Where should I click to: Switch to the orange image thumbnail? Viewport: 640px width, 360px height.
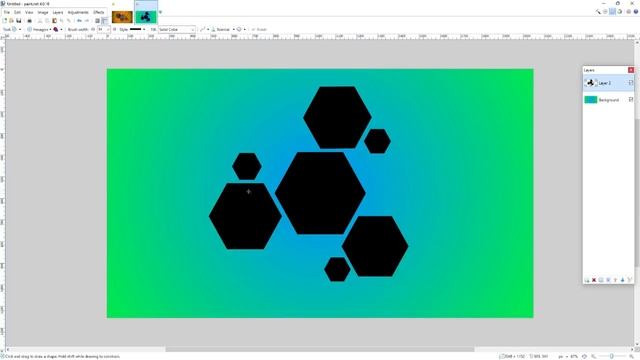click(122, 17)
